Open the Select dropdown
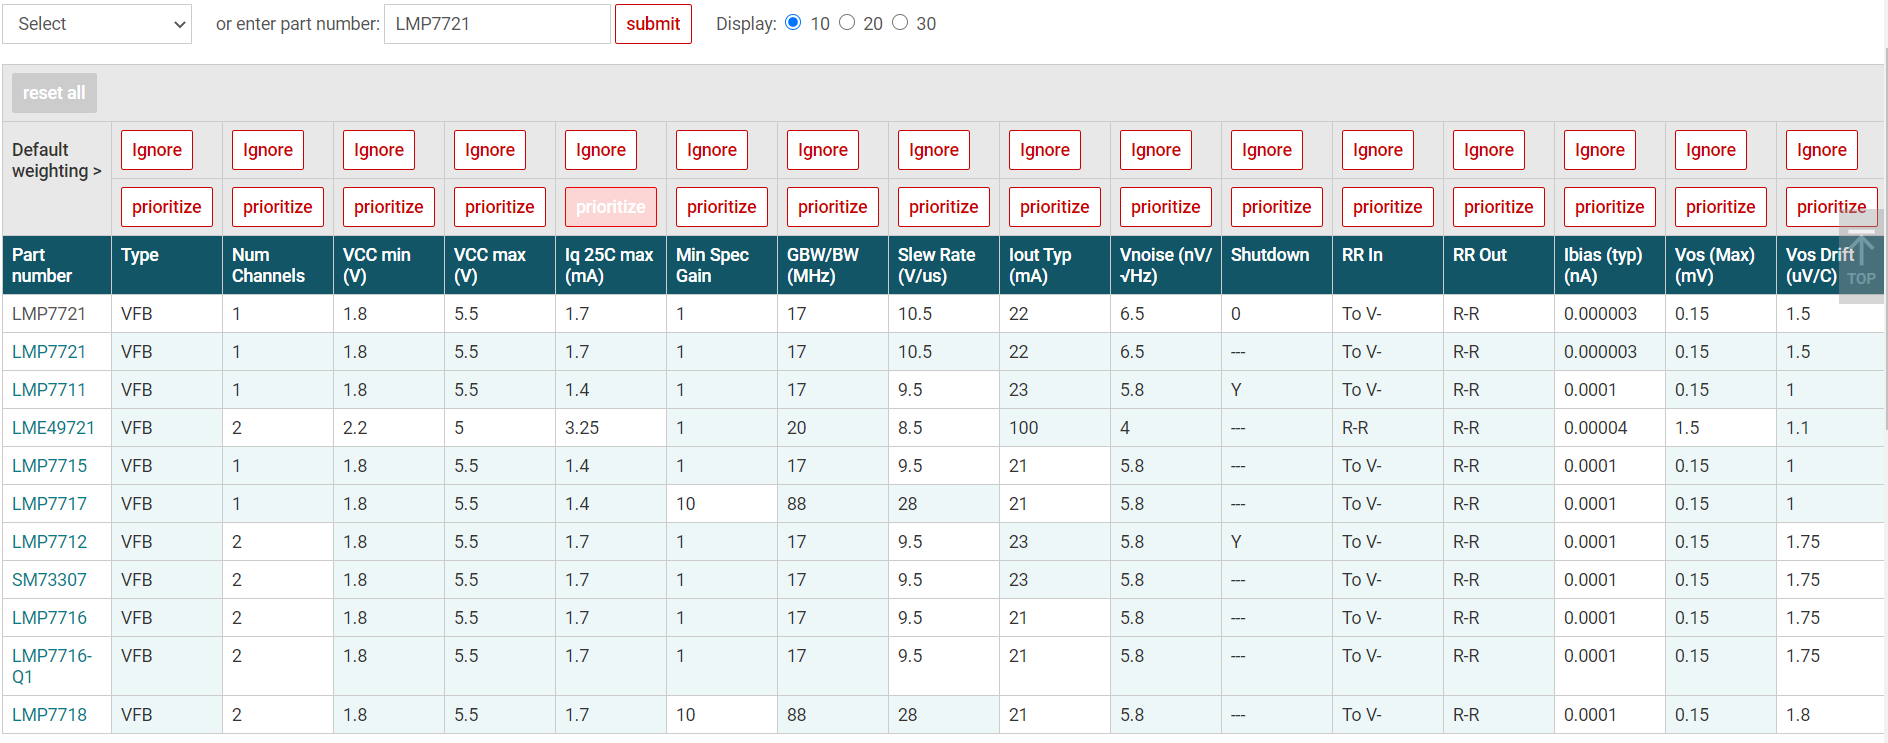This screenshot has height=743, width=1888. tap(97, 24)
